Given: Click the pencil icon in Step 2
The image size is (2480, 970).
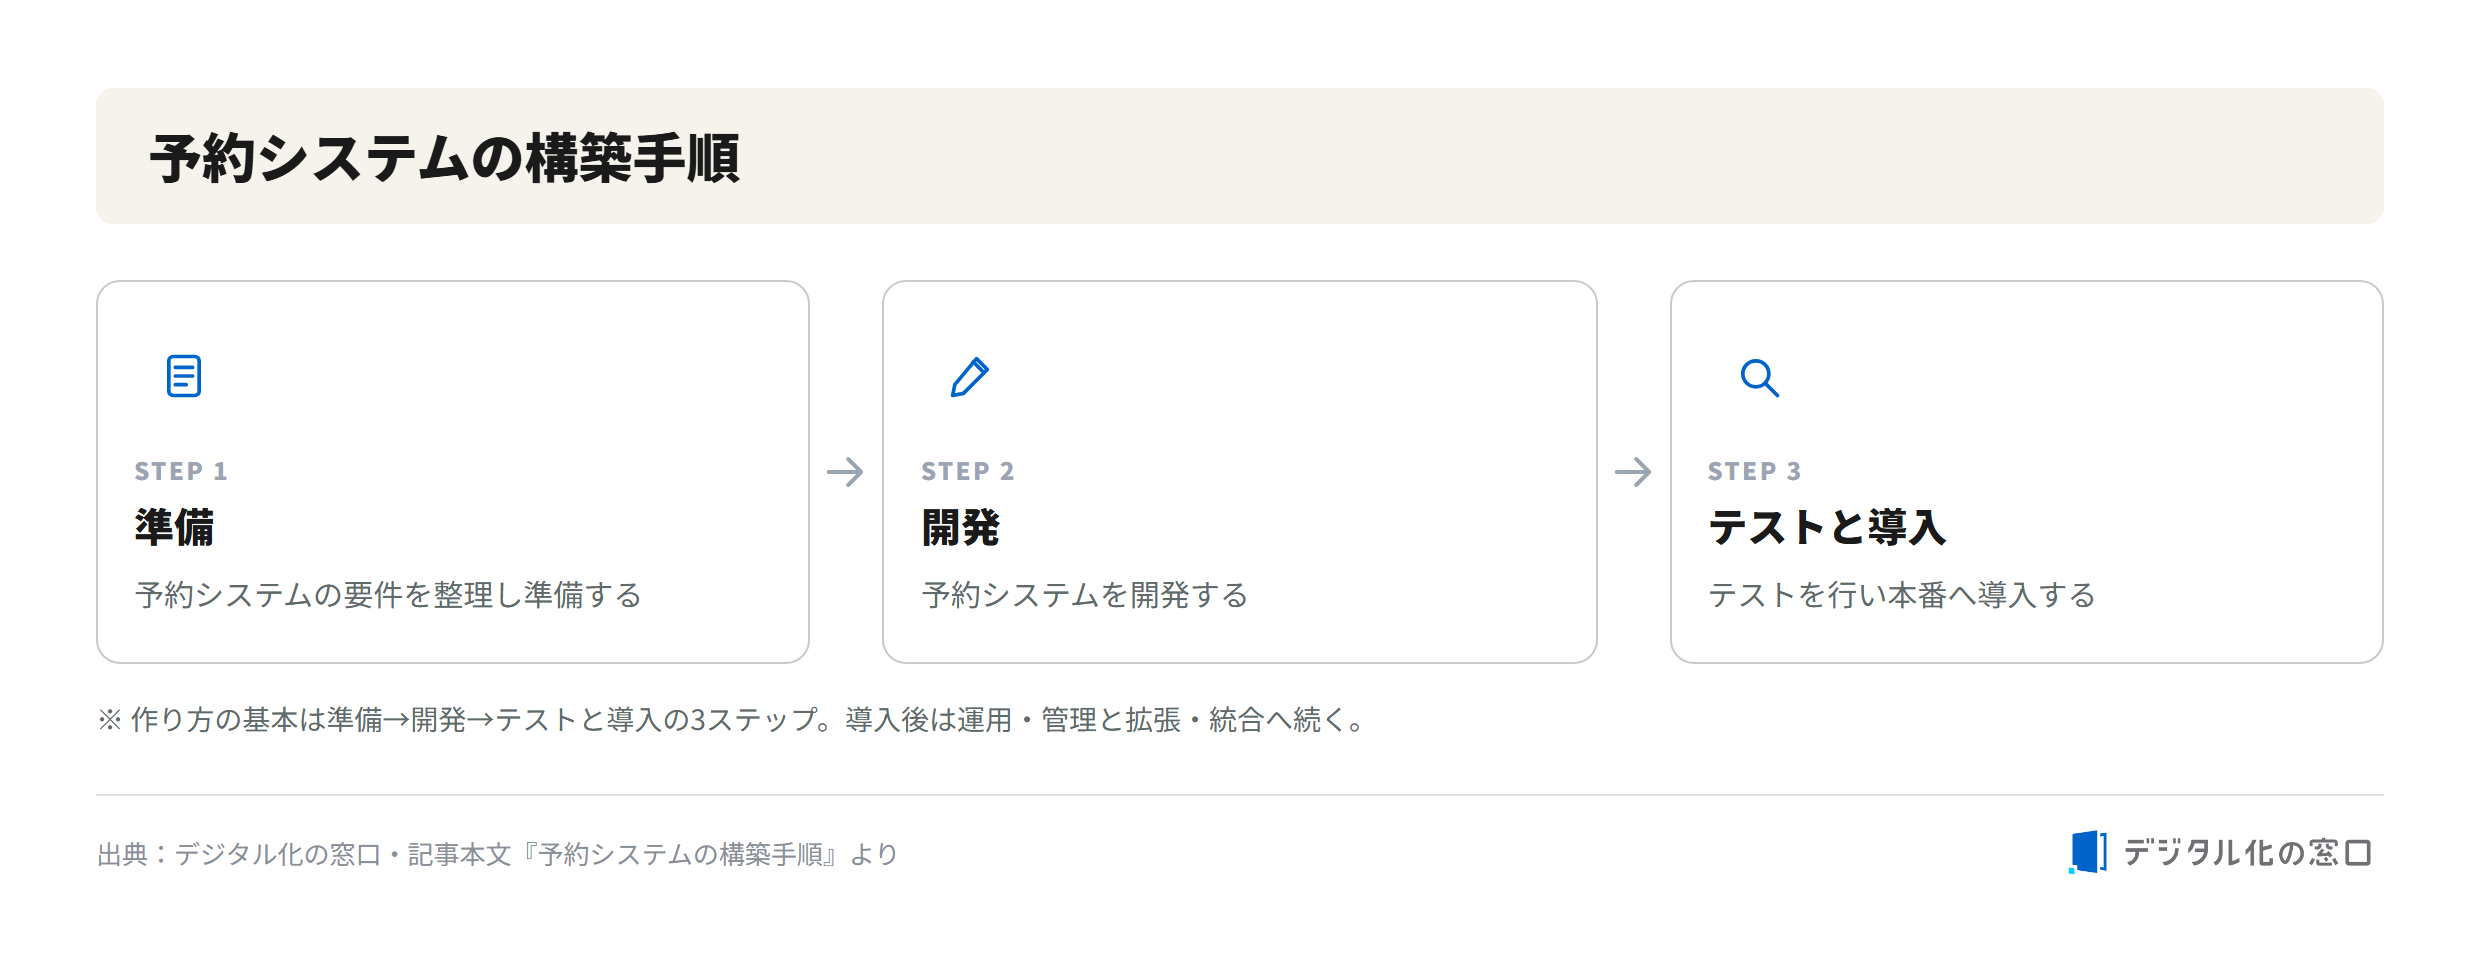Looking at the screenshot, I should [970, 377].
